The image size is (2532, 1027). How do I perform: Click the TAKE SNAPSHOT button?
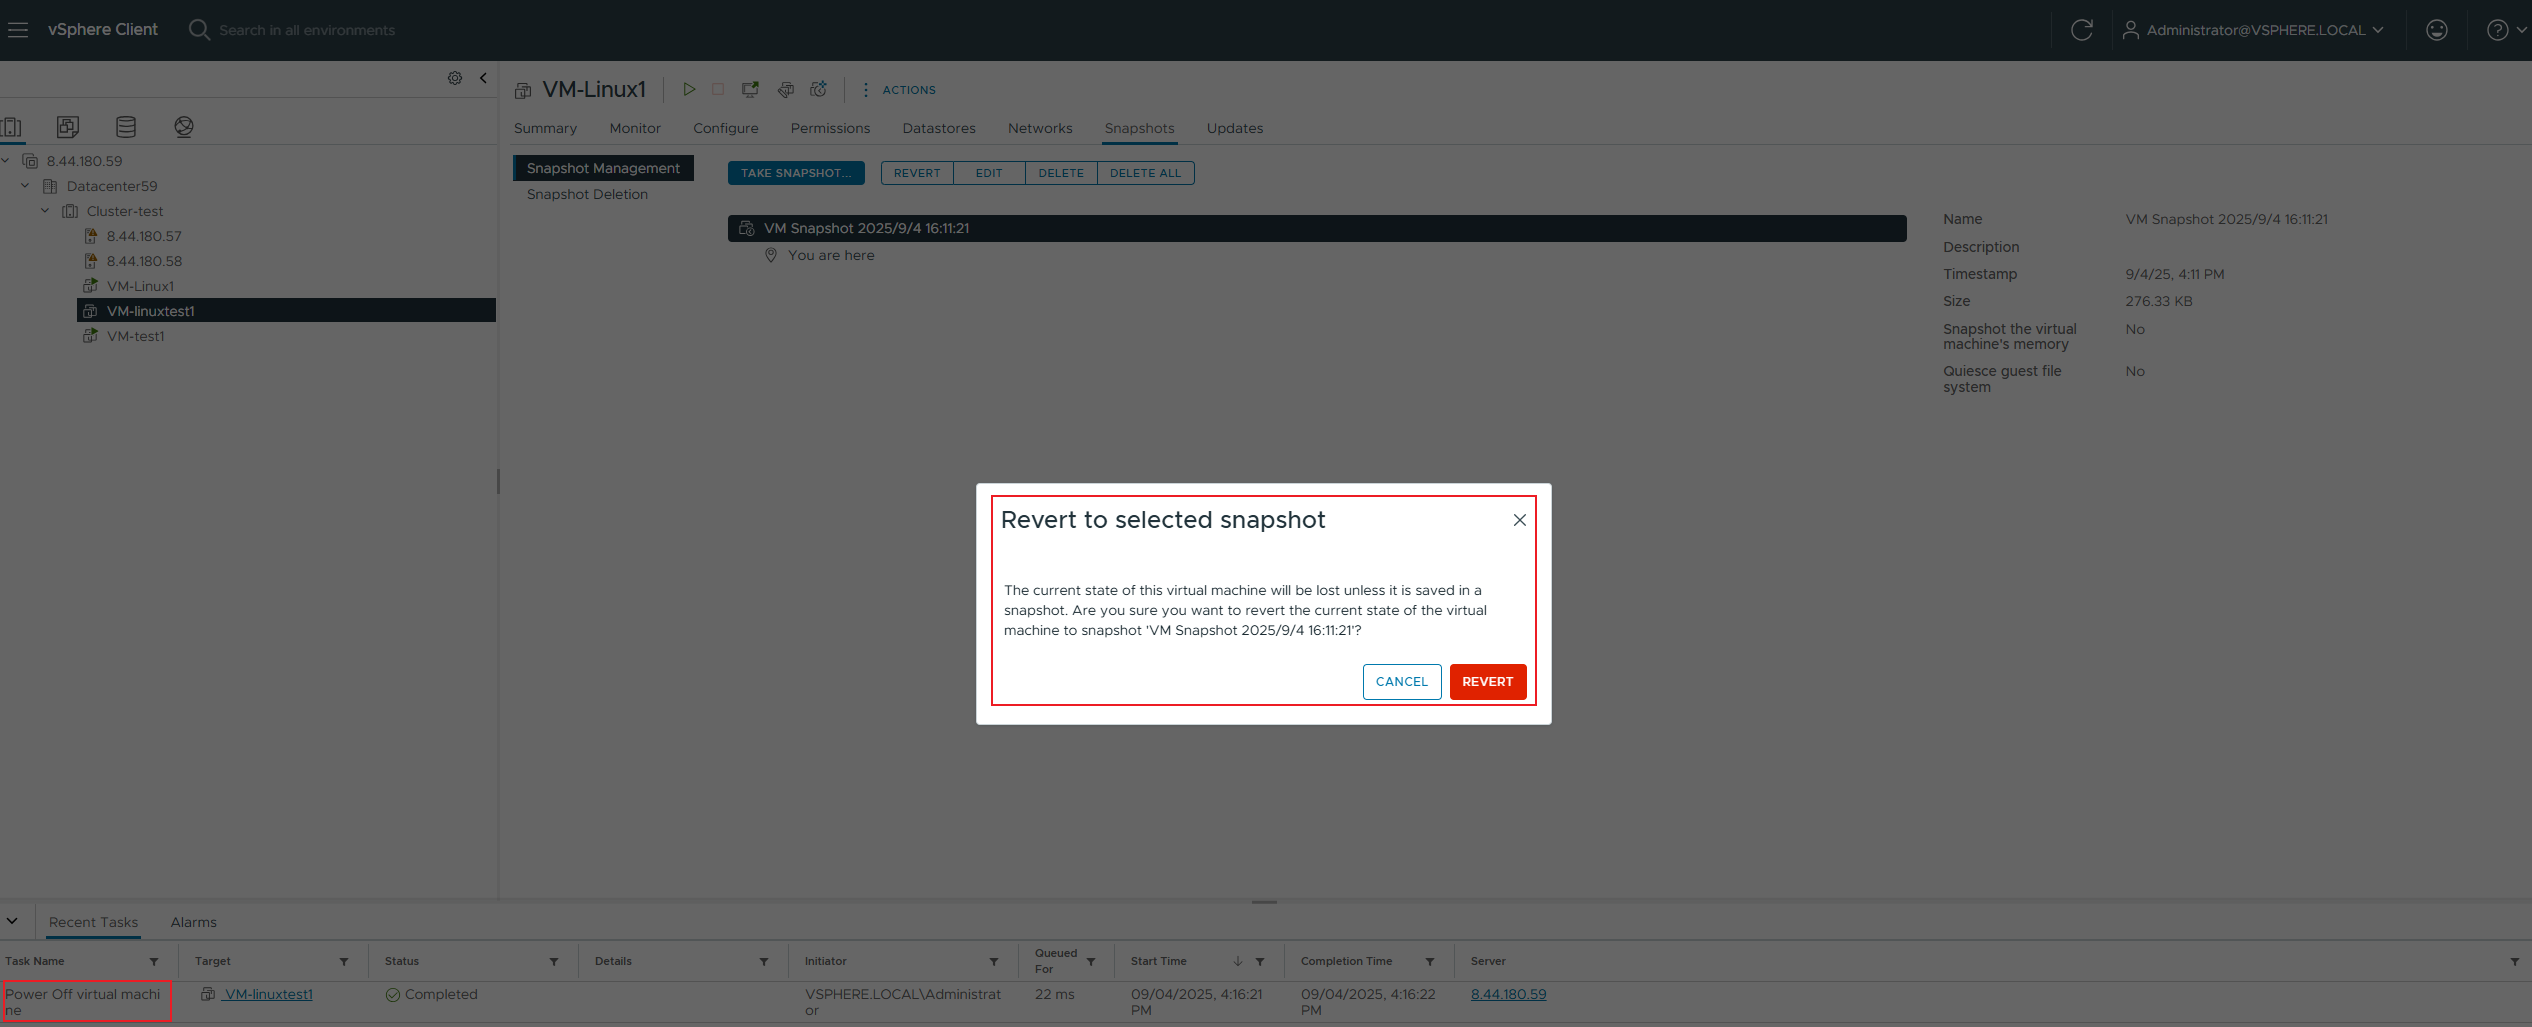796,173
